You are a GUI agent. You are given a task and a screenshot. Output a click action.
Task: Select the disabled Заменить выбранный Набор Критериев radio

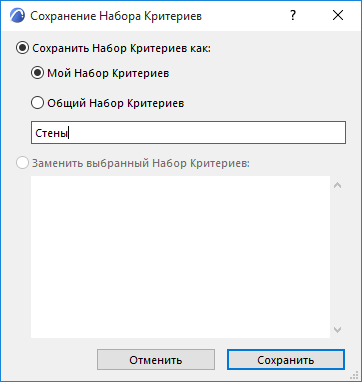coord(22,163)
